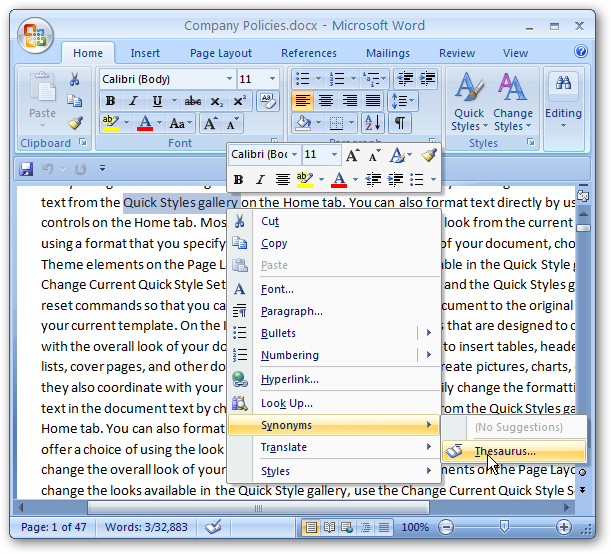Viewport: 611px width, 554px height.
Task: Click the Copy icon in Clipboard group
Action: (x=74, y=101)
